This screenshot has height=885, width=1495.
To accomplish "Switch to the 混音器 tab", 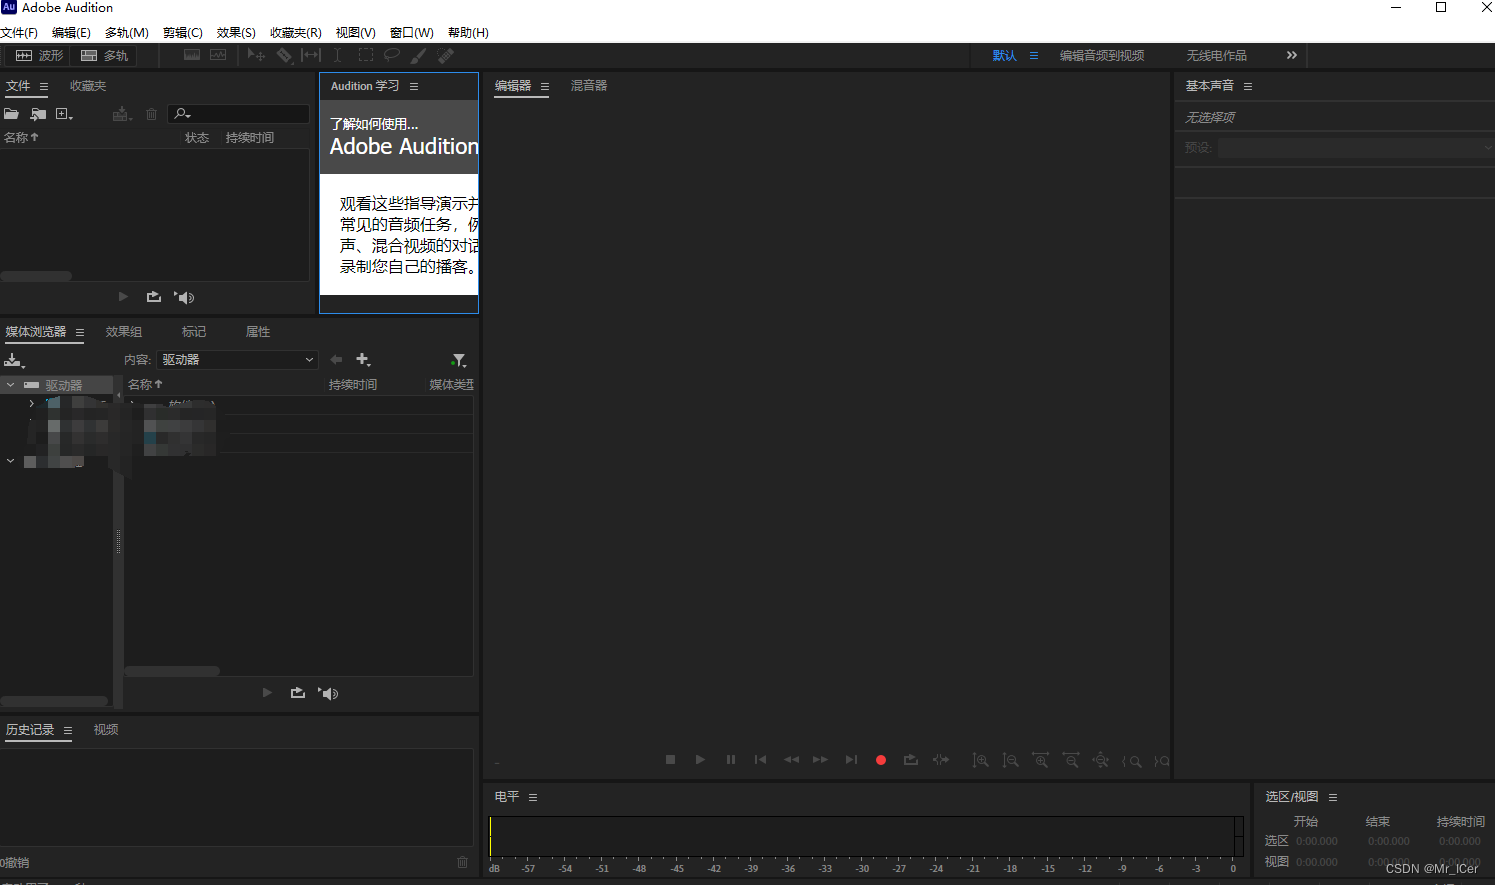I will pyautogui.click(x=589, y=86).
